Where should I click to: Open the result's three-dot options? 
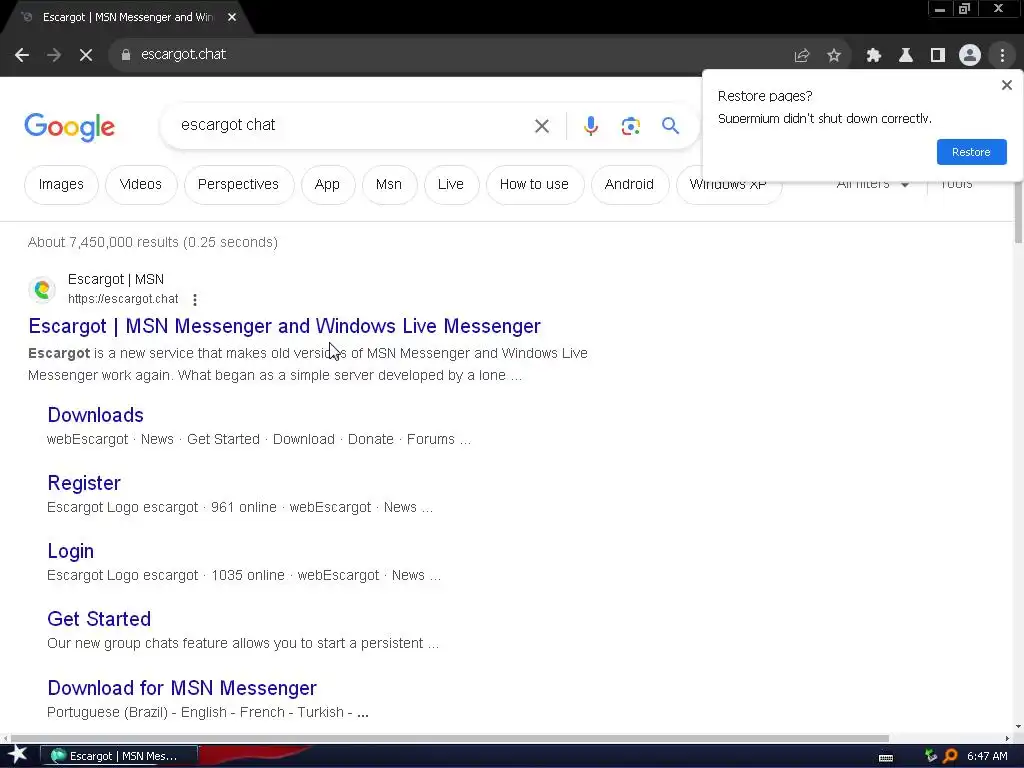pos(195,300)
